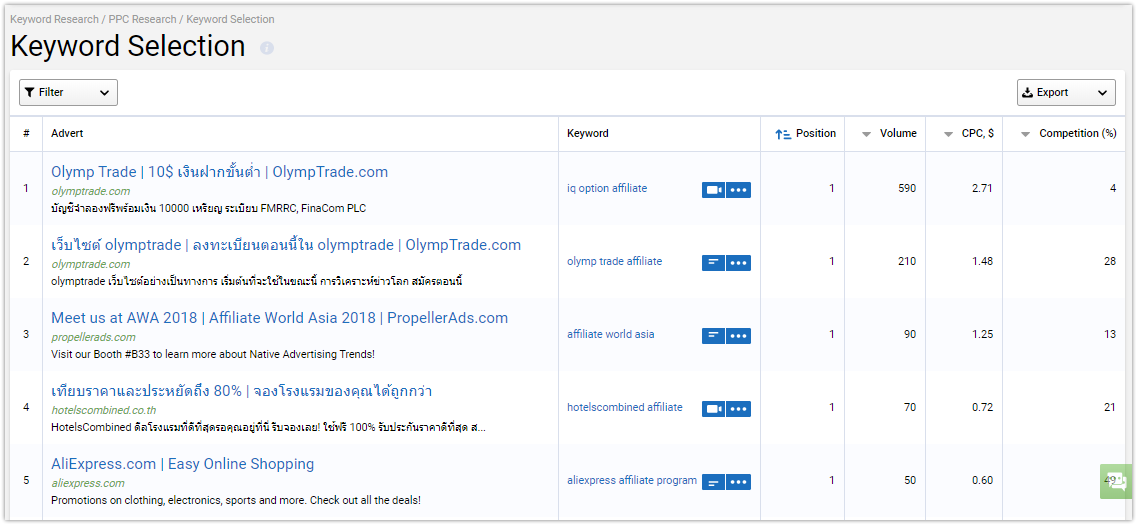Click text ad icon for olymp trade affiliate
This screenshot has height=525, width=1137.
coord(714,262)
